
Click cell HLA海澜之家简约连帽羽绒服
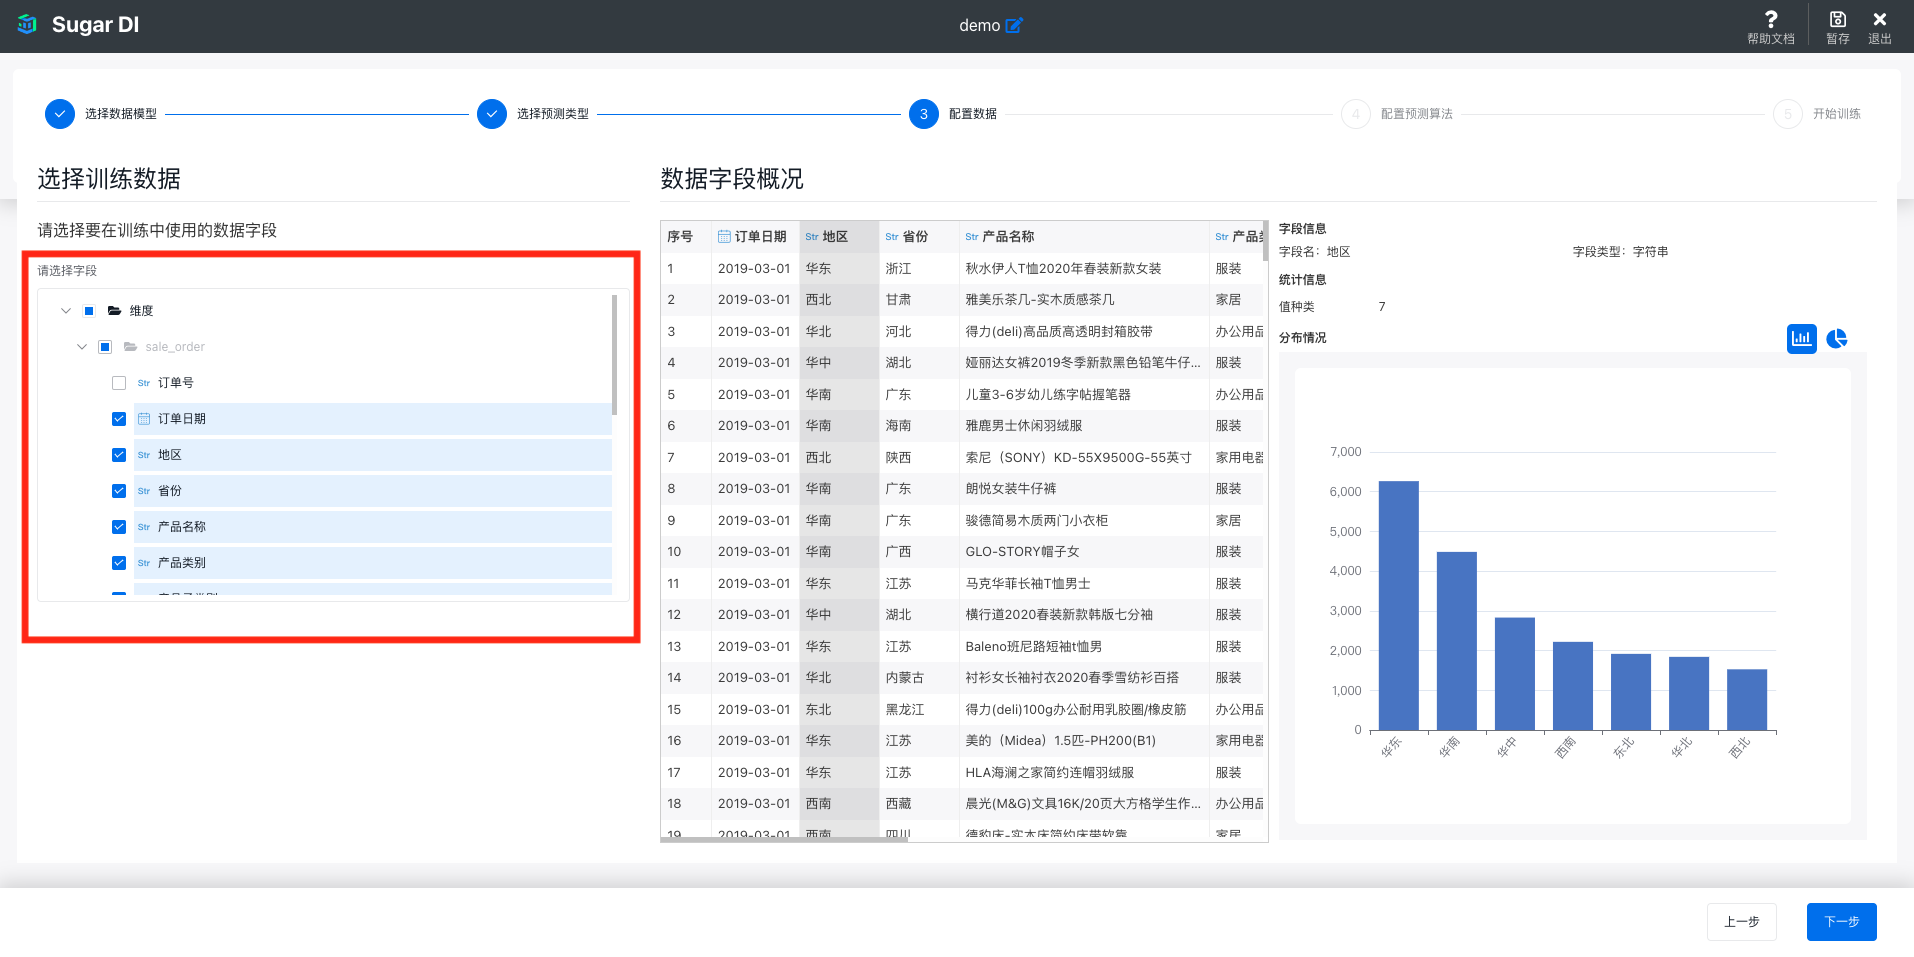1049,773
